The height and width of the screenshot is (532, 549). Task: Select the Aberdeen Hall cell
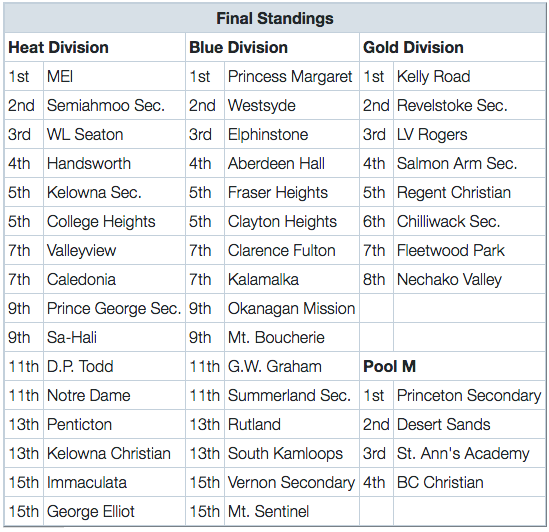(292, 163)
